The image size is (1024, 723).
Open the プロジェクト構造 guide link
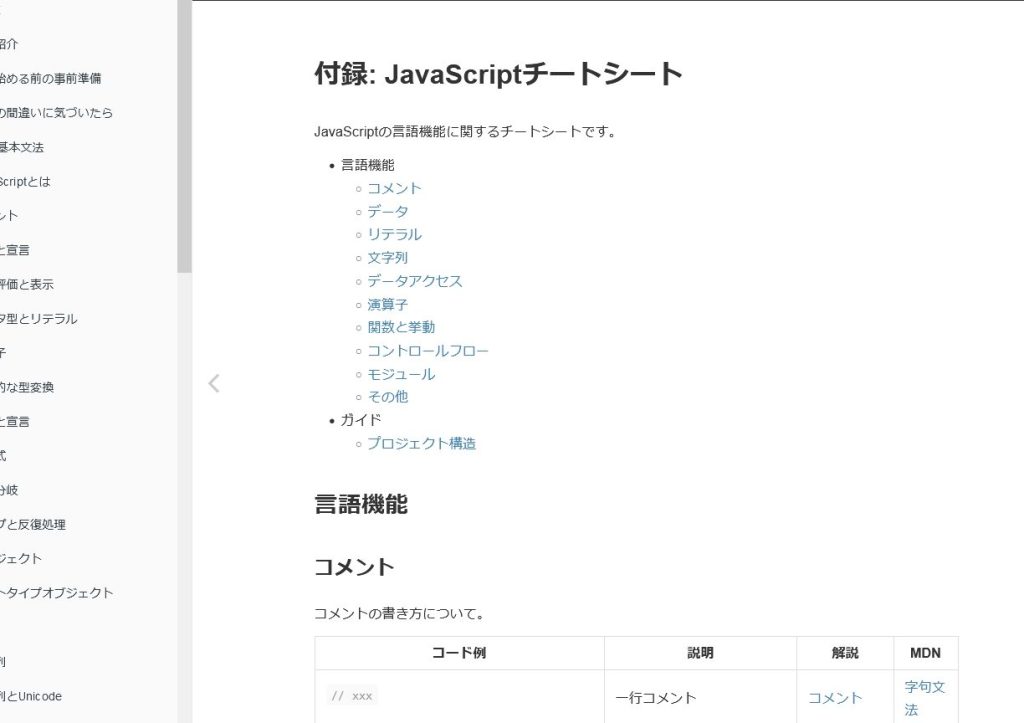click(x=421, y=443)
